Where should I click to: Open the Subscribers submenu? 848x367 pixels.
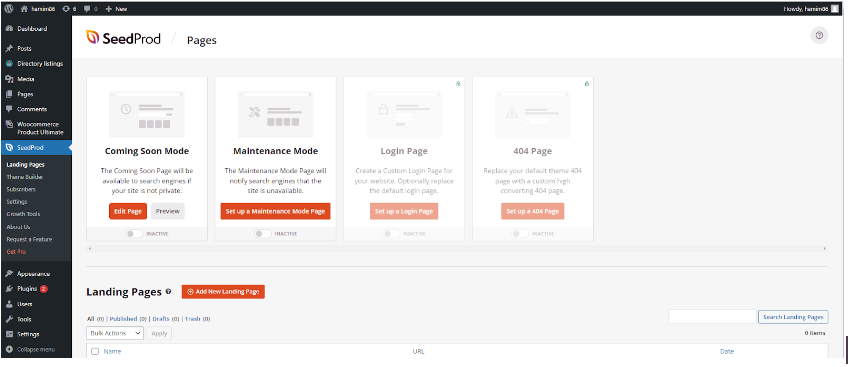pos(21,189)
